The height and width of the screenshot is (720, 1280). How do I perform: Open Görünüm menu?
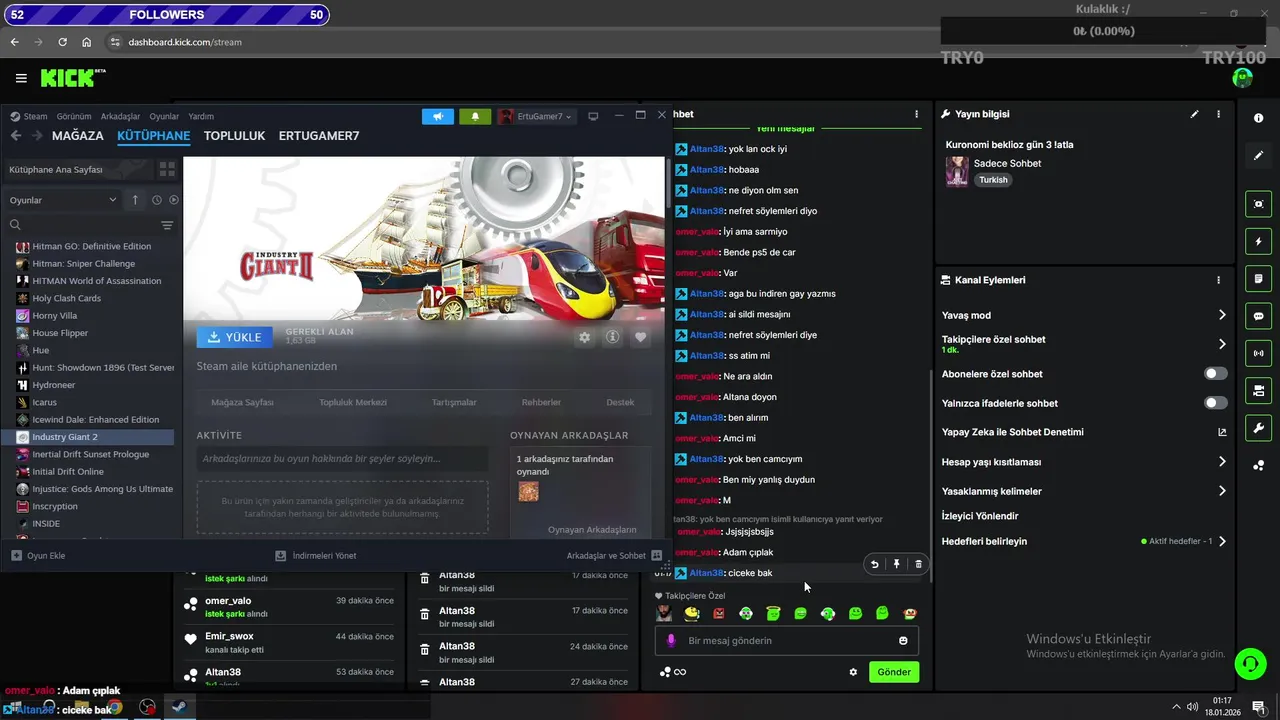click(x=74, y=116)
